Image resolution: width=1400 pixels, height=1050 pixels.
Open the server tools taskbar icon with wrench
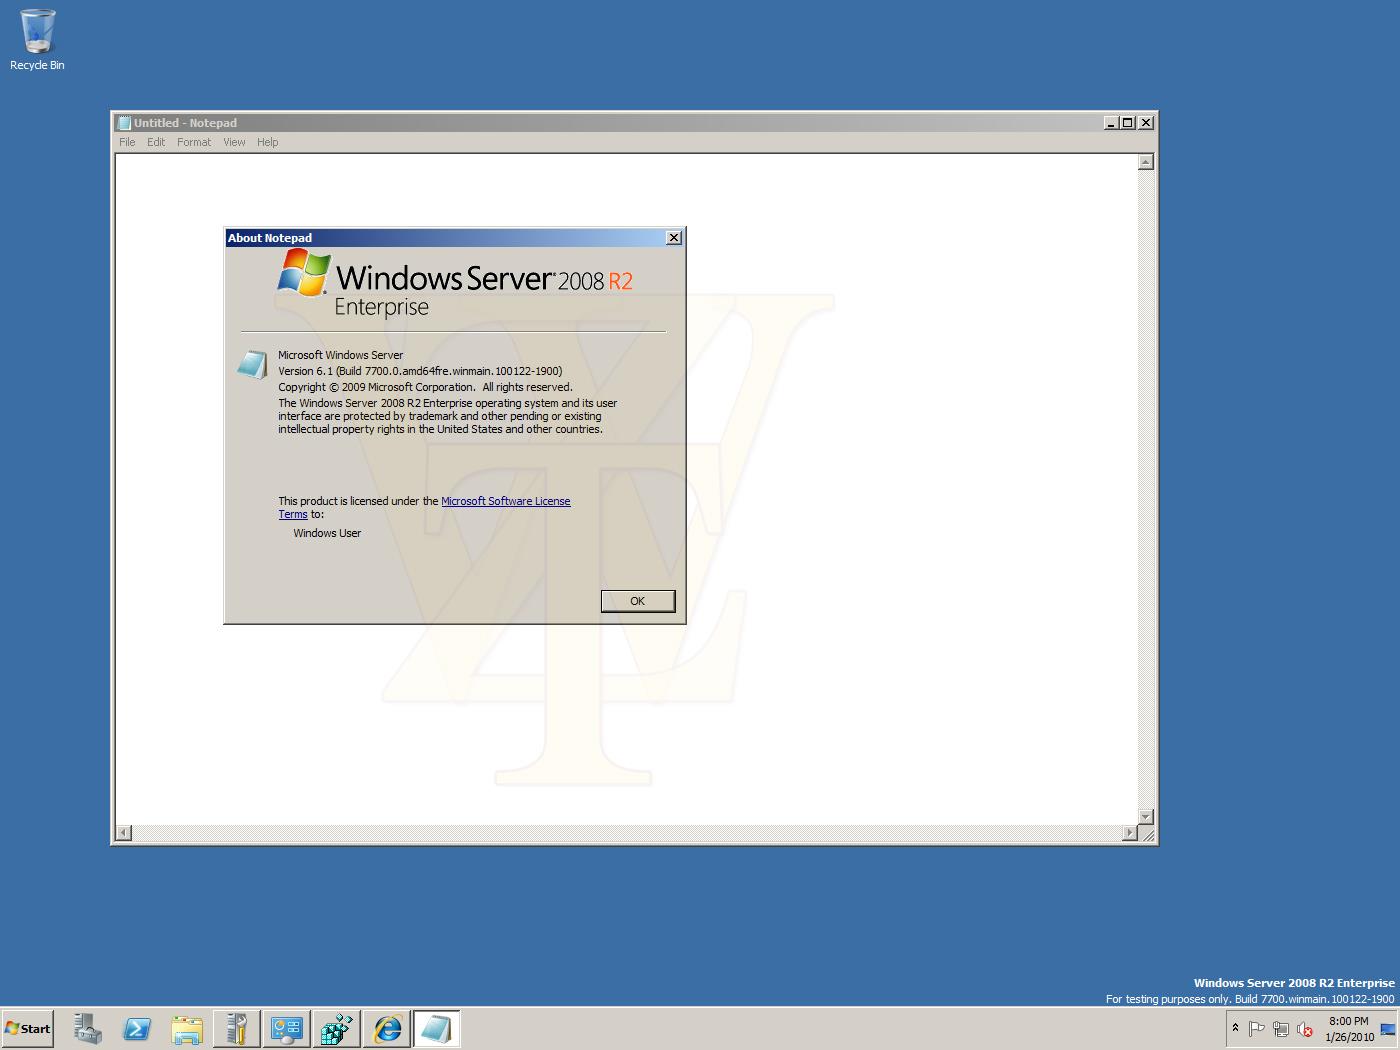click(236, 1028)
